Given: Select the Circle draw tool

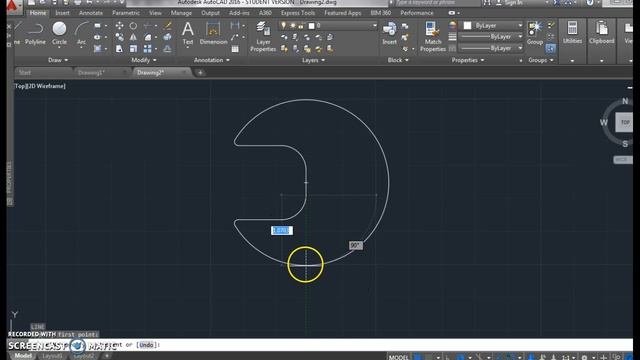Looking at the screenshot, I should [x=59, y=33].
